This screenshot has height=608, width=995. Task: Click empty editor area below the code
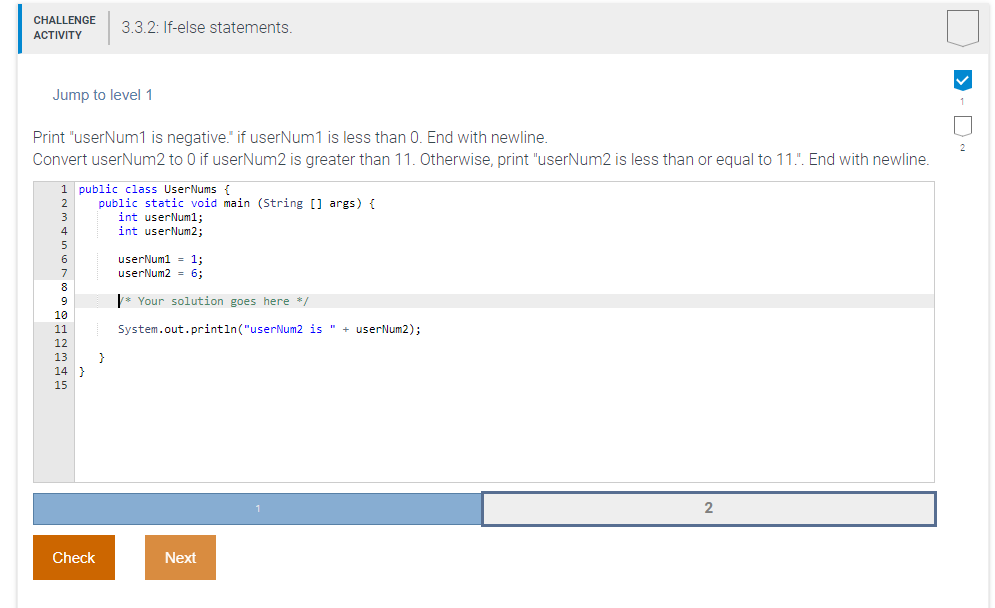[504, 437]
